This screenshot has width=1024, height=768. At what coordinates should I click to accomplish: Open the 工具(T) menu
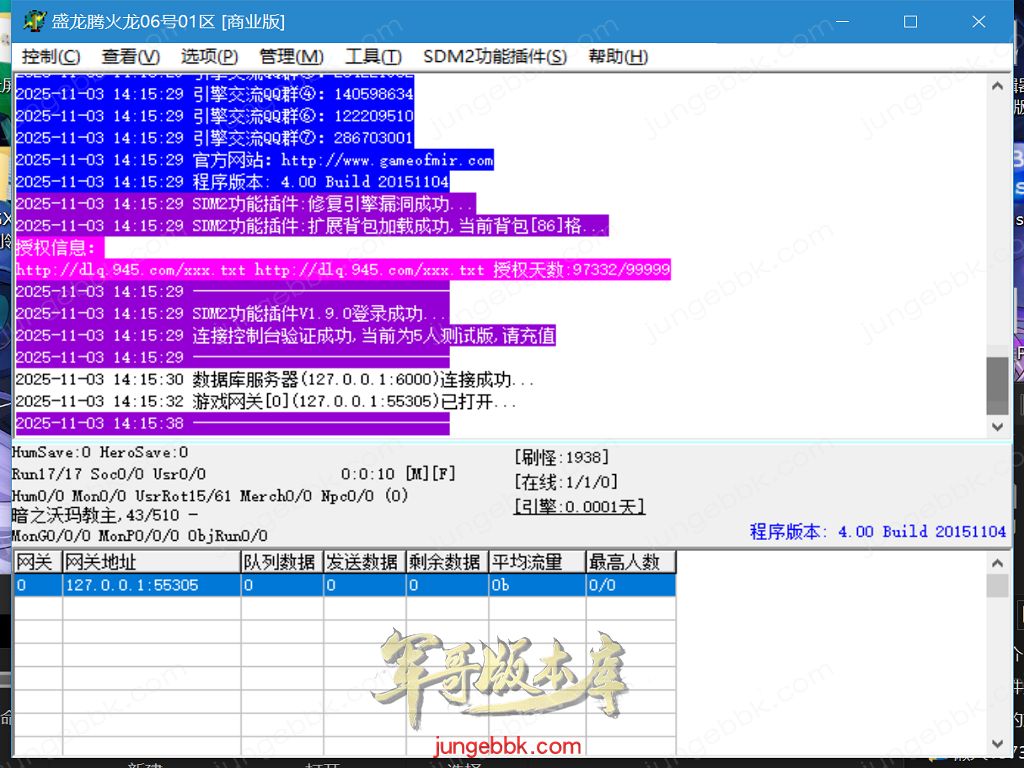click(373, 57)
